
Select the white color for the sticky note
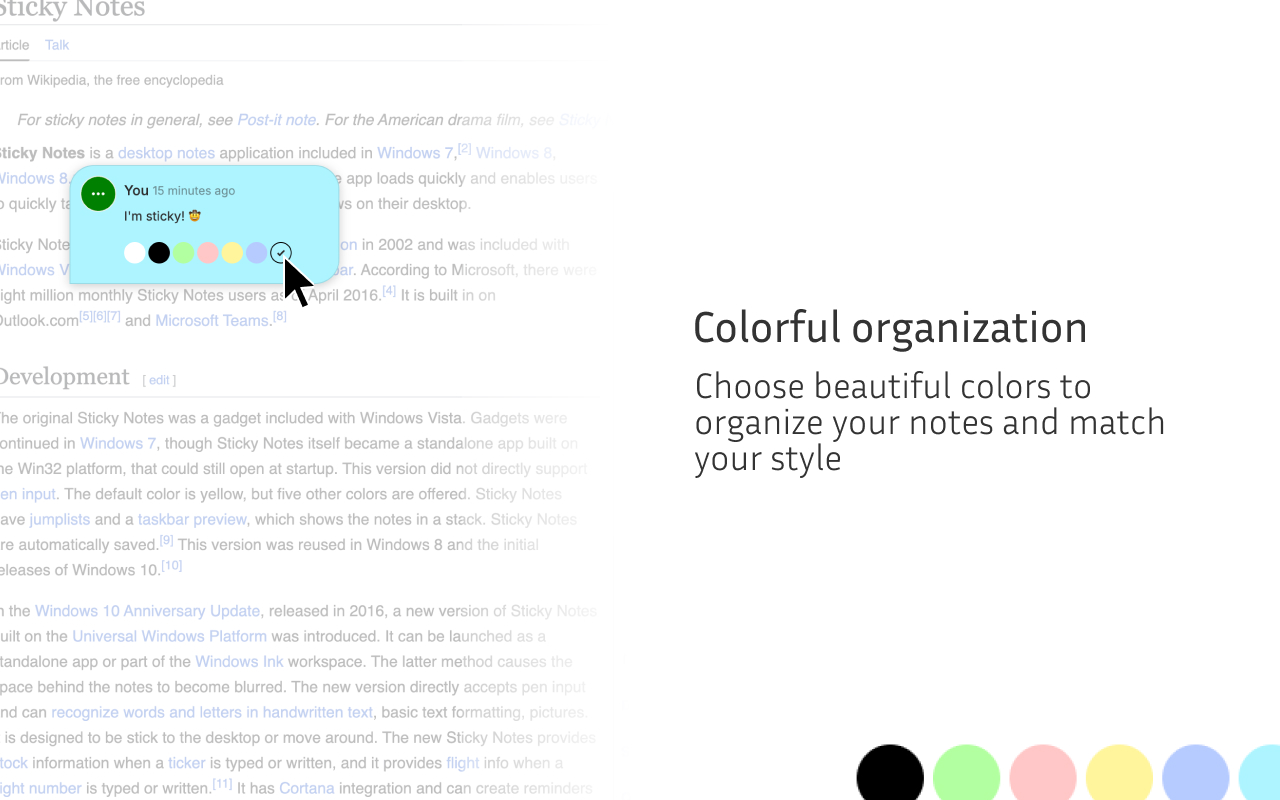[134, 252]
